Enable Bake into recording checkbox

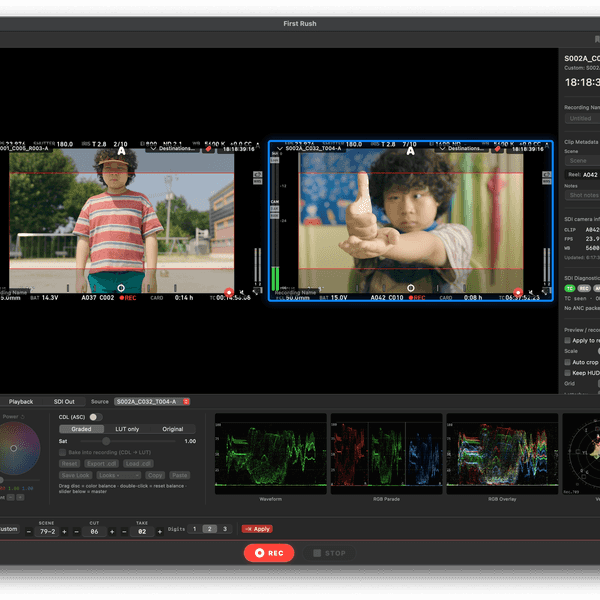pyautogui.click(x=62, y=452)
